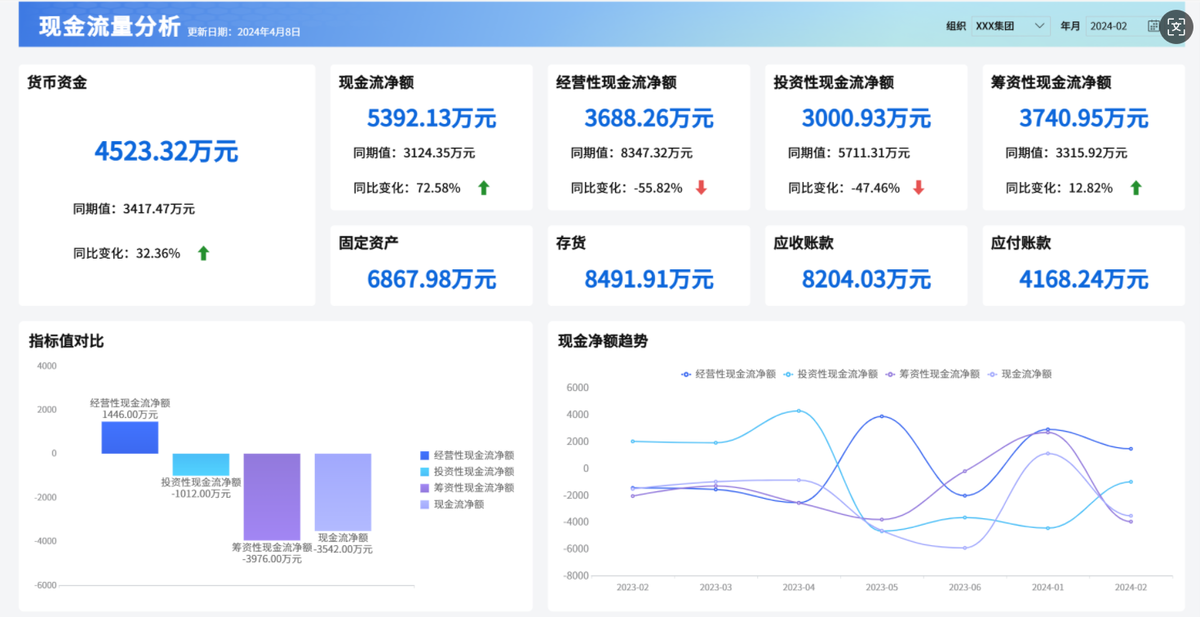This screenshot has width=1200, height=617.
Task: Click the red down arrow beside -47.46%
Action: pos(918,188)
